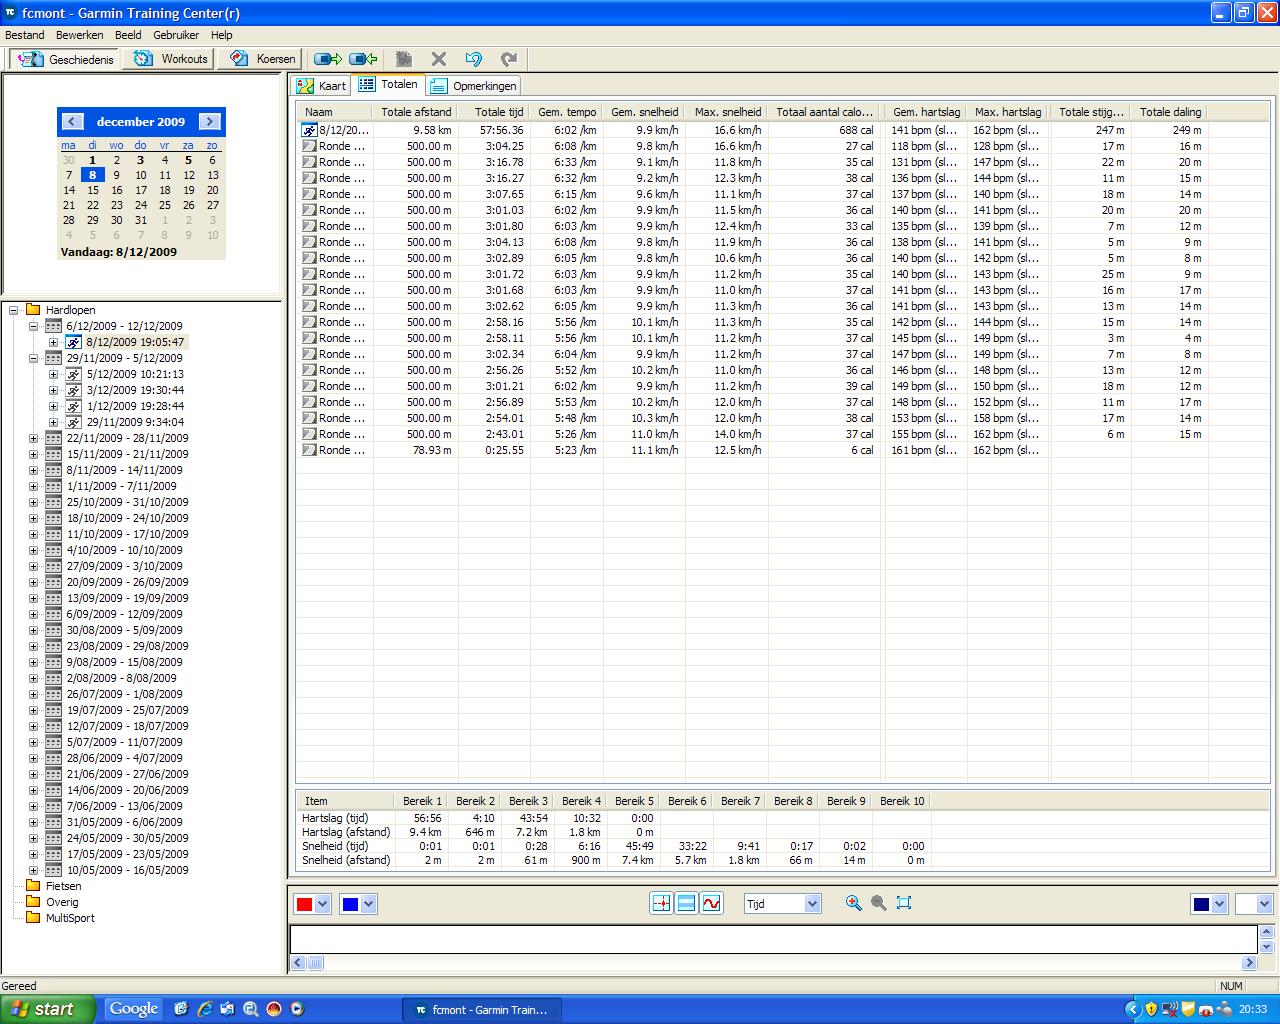Viewport: 1280px width, 1024px height.
Task: Open the Beeld menu
Action: [x=128, y=35]
